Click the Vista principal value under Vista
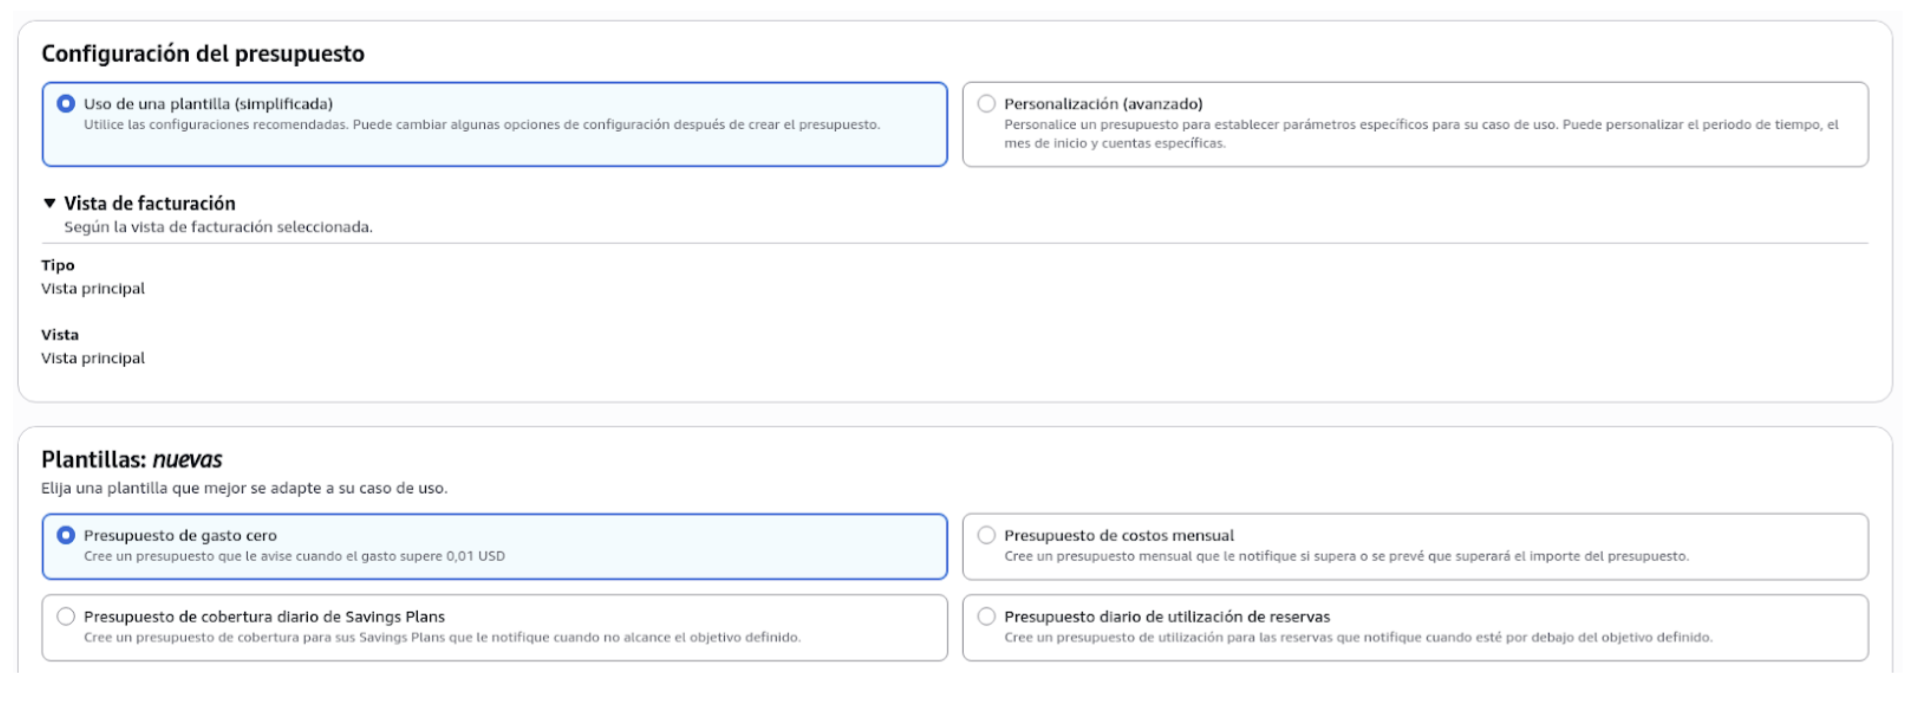Screen dimensions: 1918x728 coord(93,358)
